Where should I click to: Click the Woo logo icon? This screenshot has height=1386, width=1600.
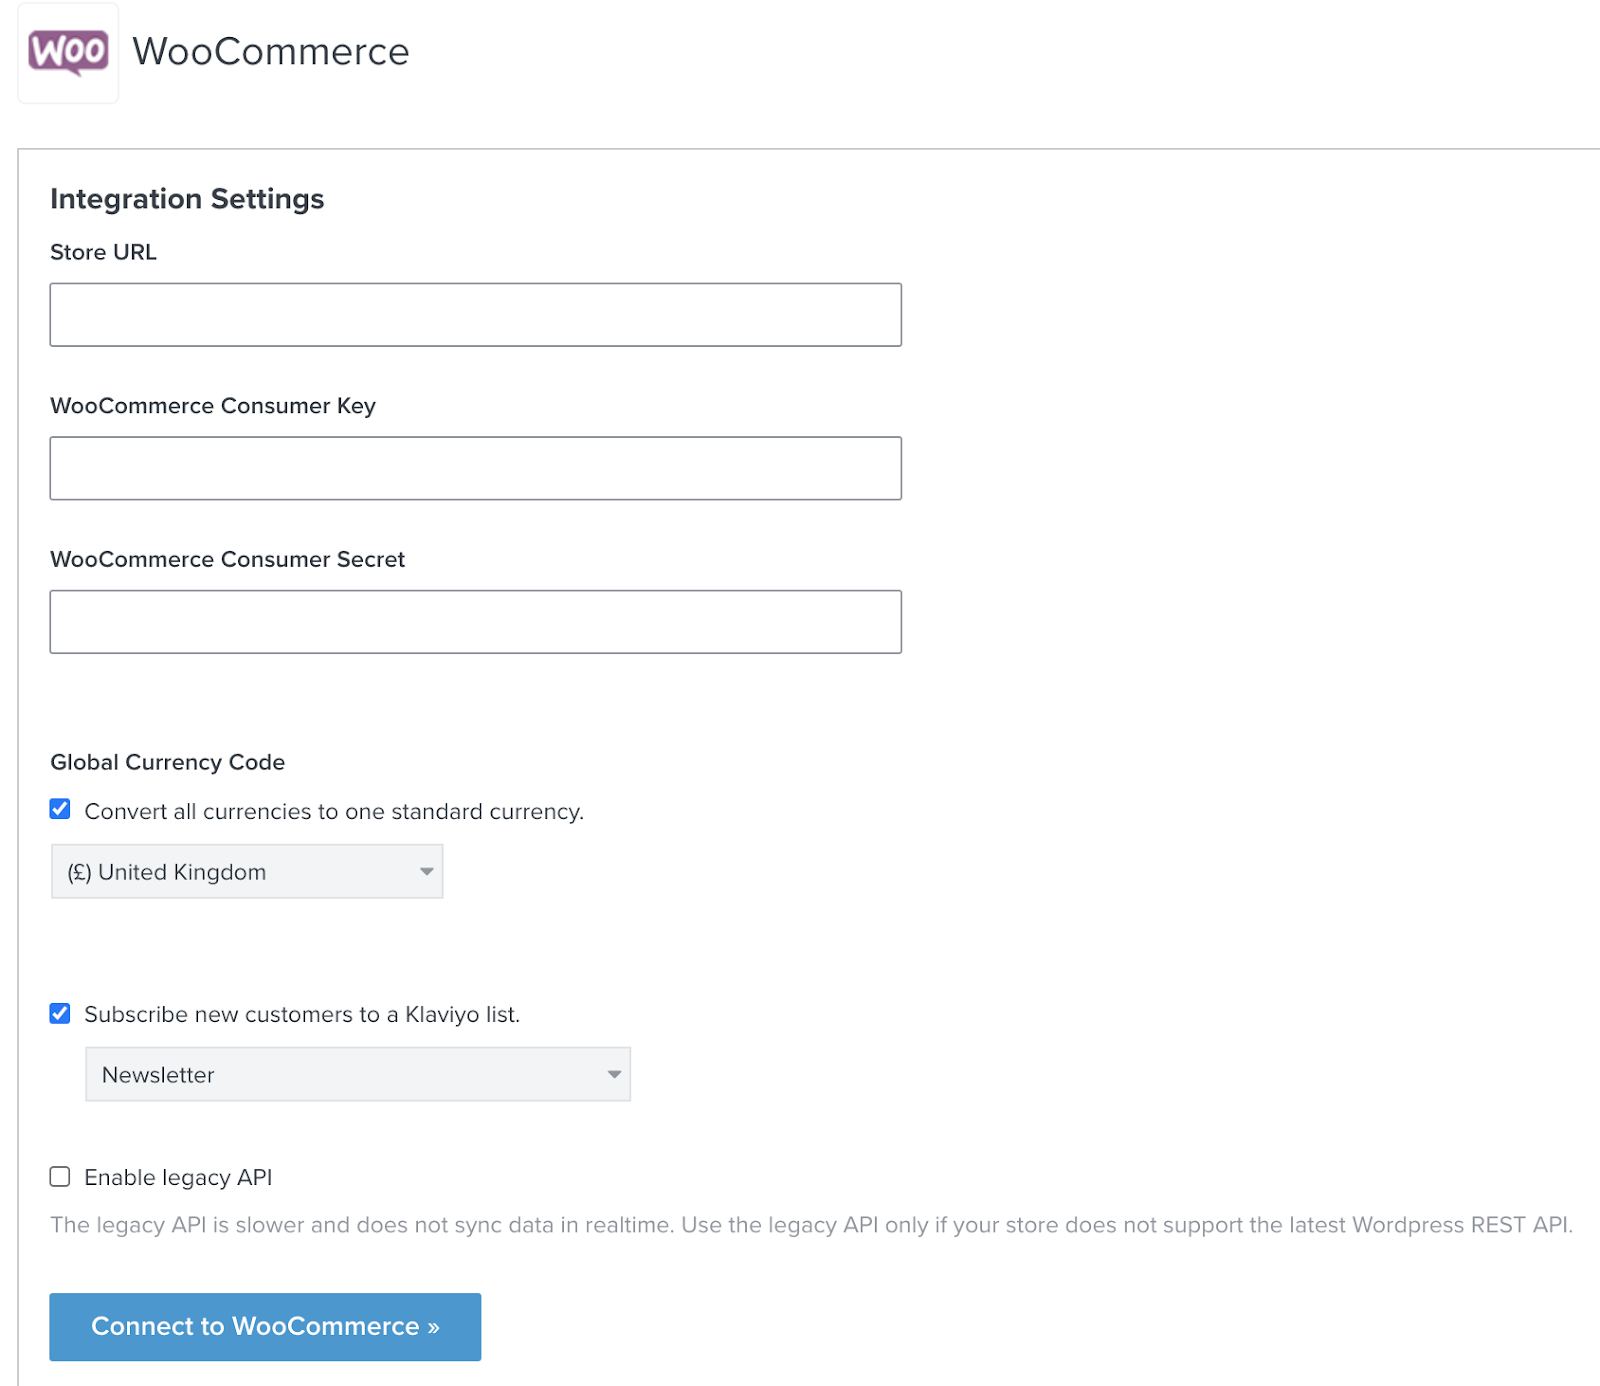pyautogui.click(x=68, y=52)
